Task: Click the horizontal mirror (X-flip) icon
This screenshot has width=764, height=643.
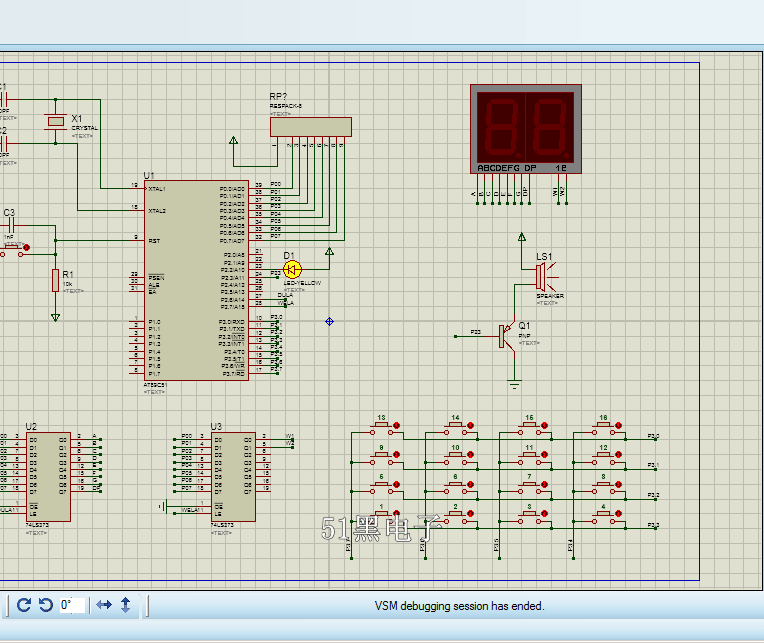Action: pyautogui.click(x=103, y=605)
